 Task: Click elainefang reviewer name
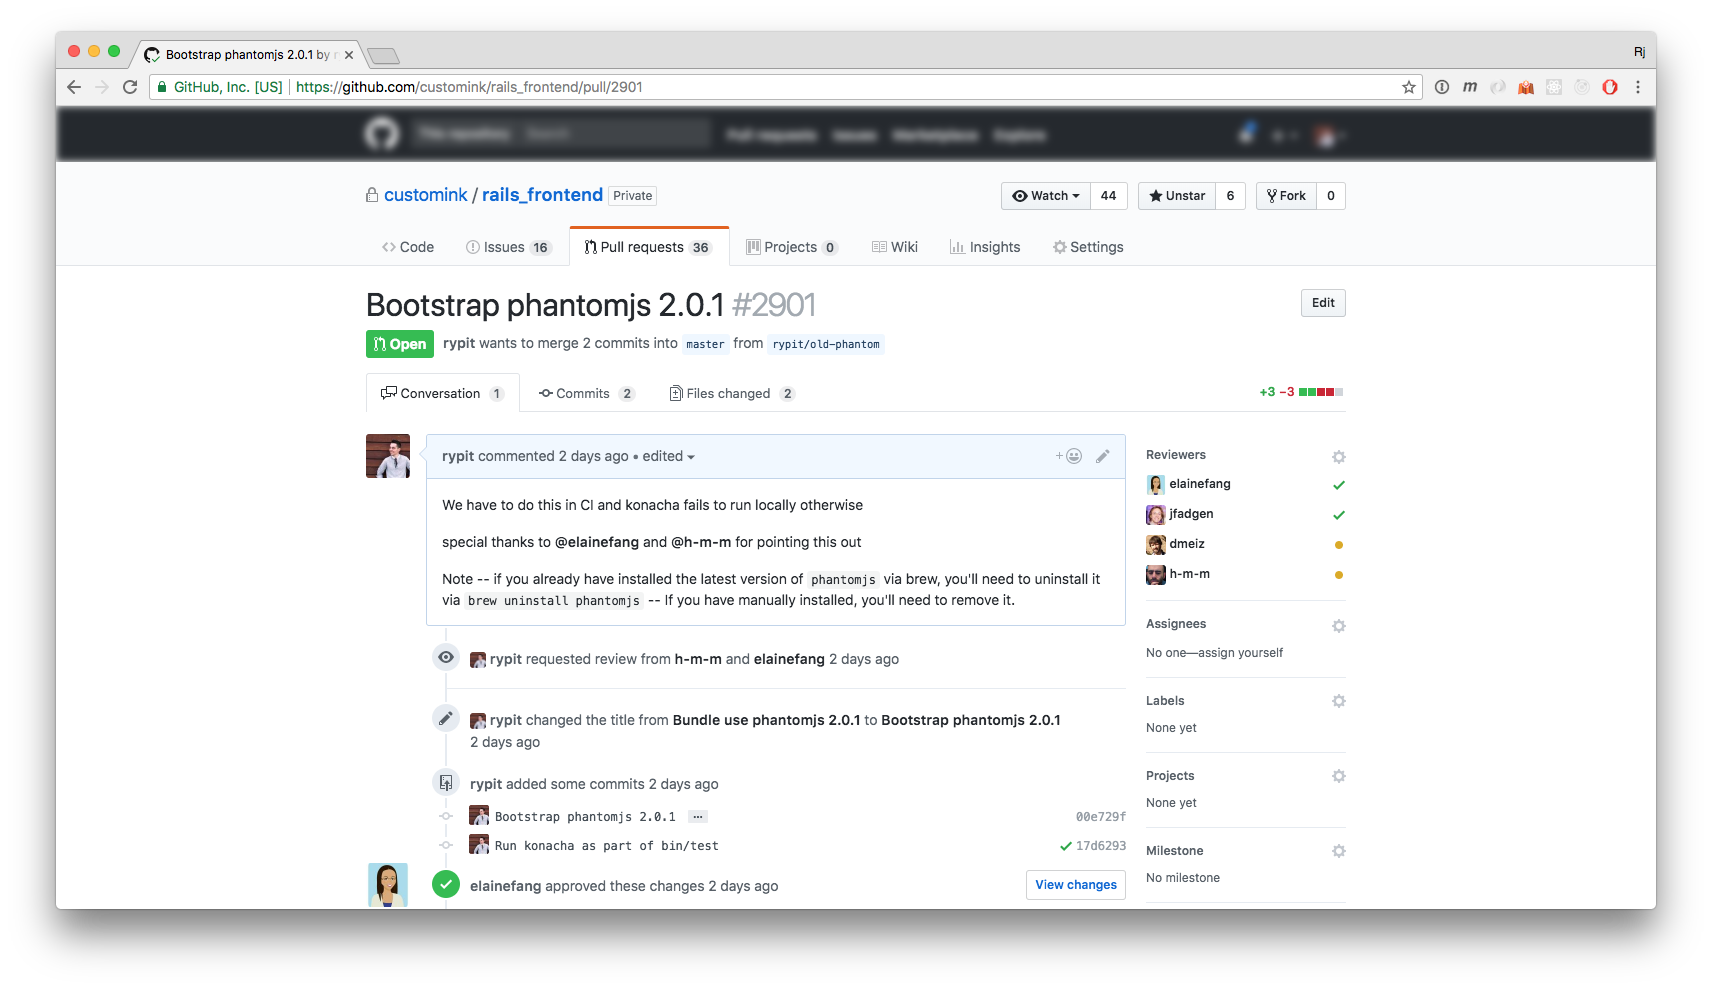pos(1200,484)
